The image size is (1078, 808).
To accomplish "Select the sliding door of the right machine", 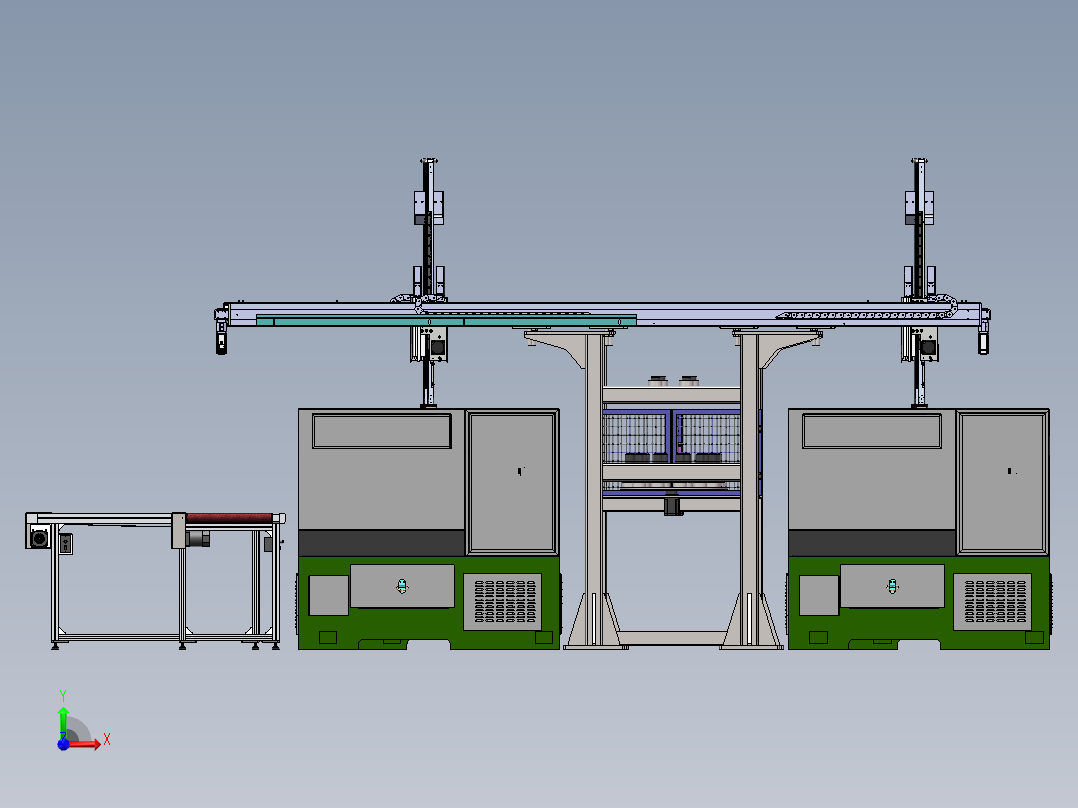I will 1002,482.
